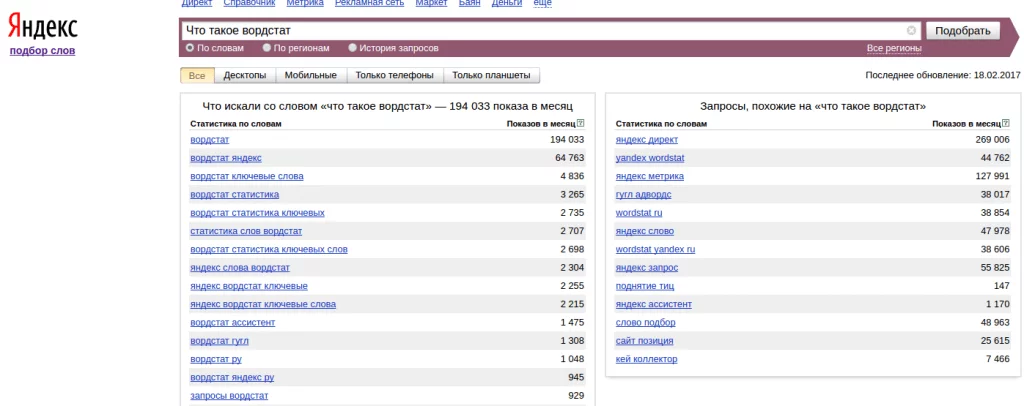Open the яндекс запрос similar query
The width and height of the screenshot is (1024, 406).
coord(647,268)
